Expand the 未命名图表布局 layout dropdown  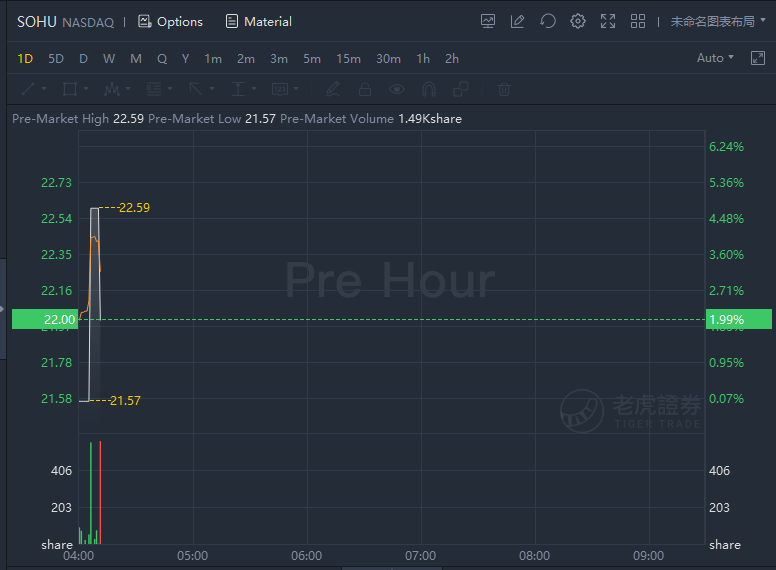718,21
